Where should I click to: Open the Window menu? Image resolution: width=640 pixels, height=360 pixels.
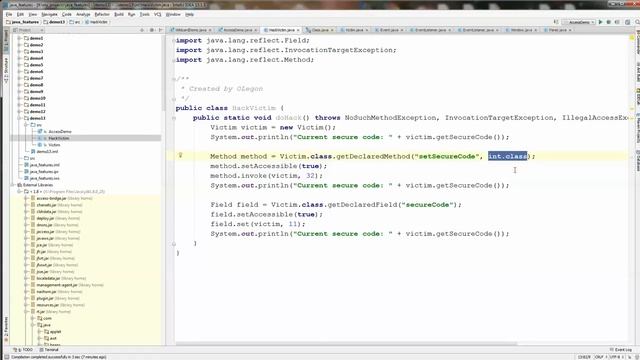click(173, 14)
